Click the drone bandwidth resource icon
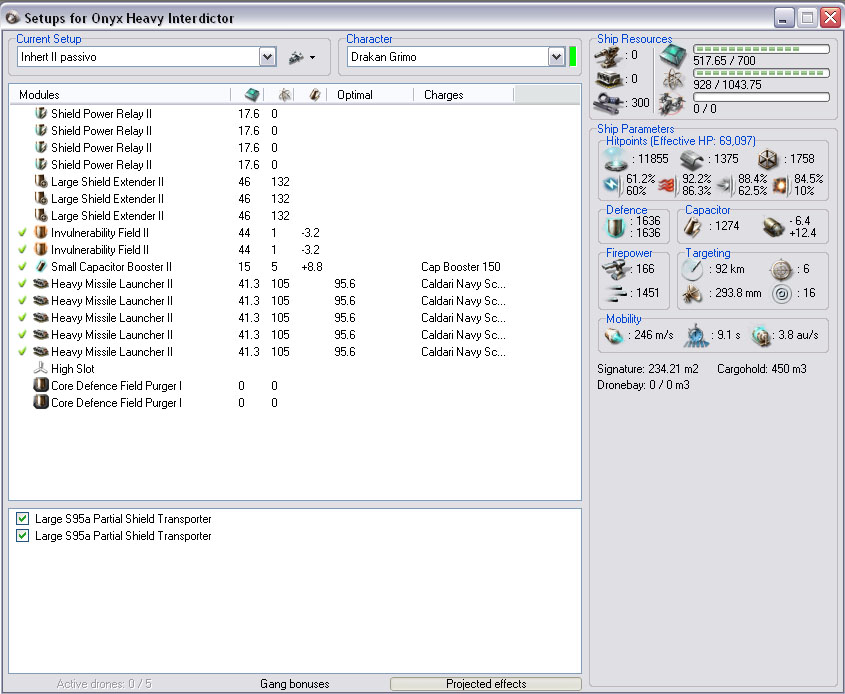 coord(673,103)
